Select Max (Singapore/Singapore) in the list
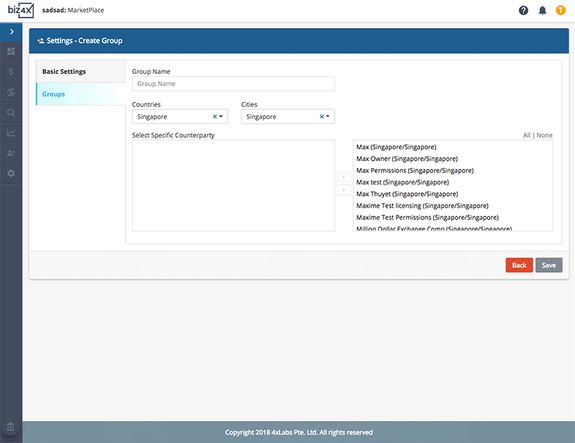Image resolution: width=575 pixels, height=443 pixels. coord(396,147)
